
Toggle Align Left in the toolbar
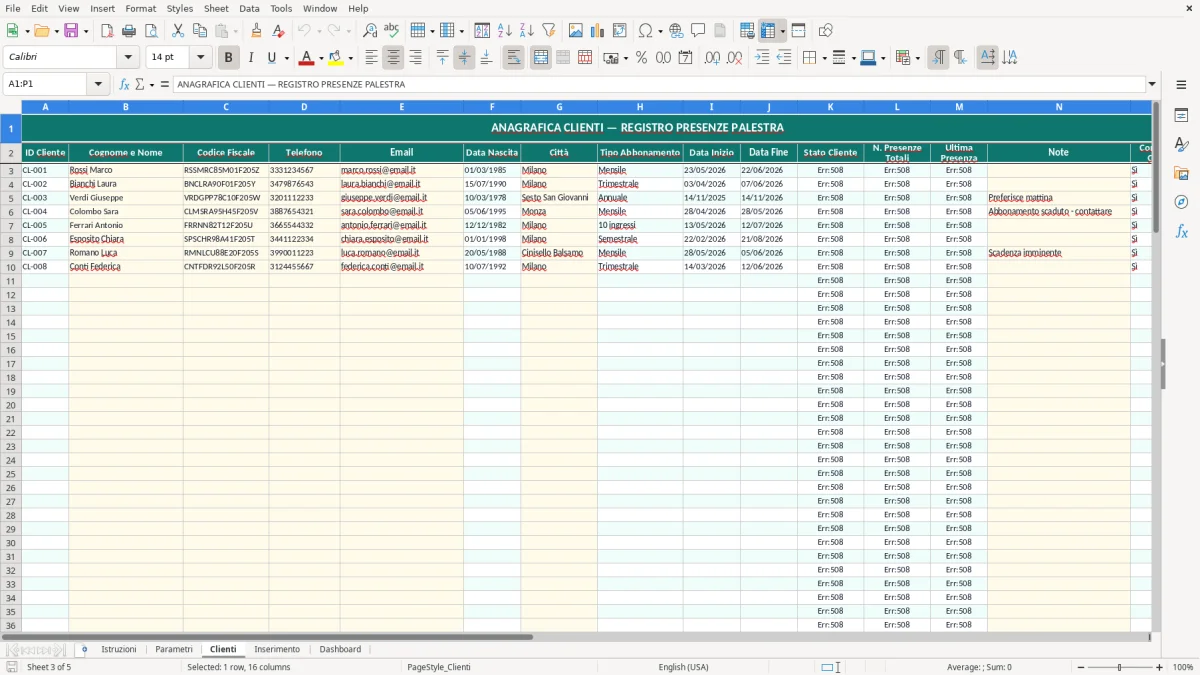371,58
